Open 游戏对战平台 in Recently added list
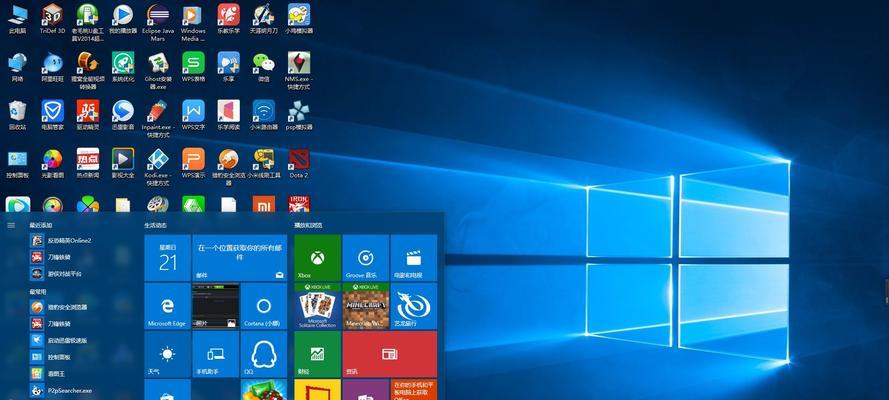The image size is (889, 400). tap(57, 274)
